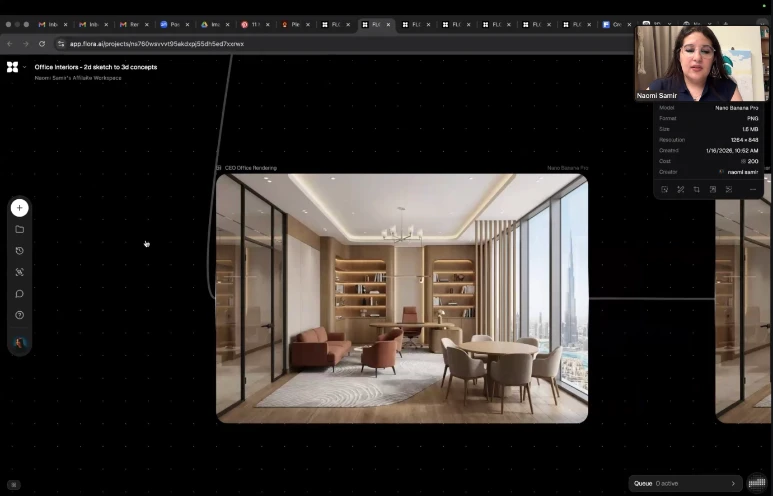Click the crop icon in image info panel
The width and height of the screenshot is (773, 496).
(696, 189)
